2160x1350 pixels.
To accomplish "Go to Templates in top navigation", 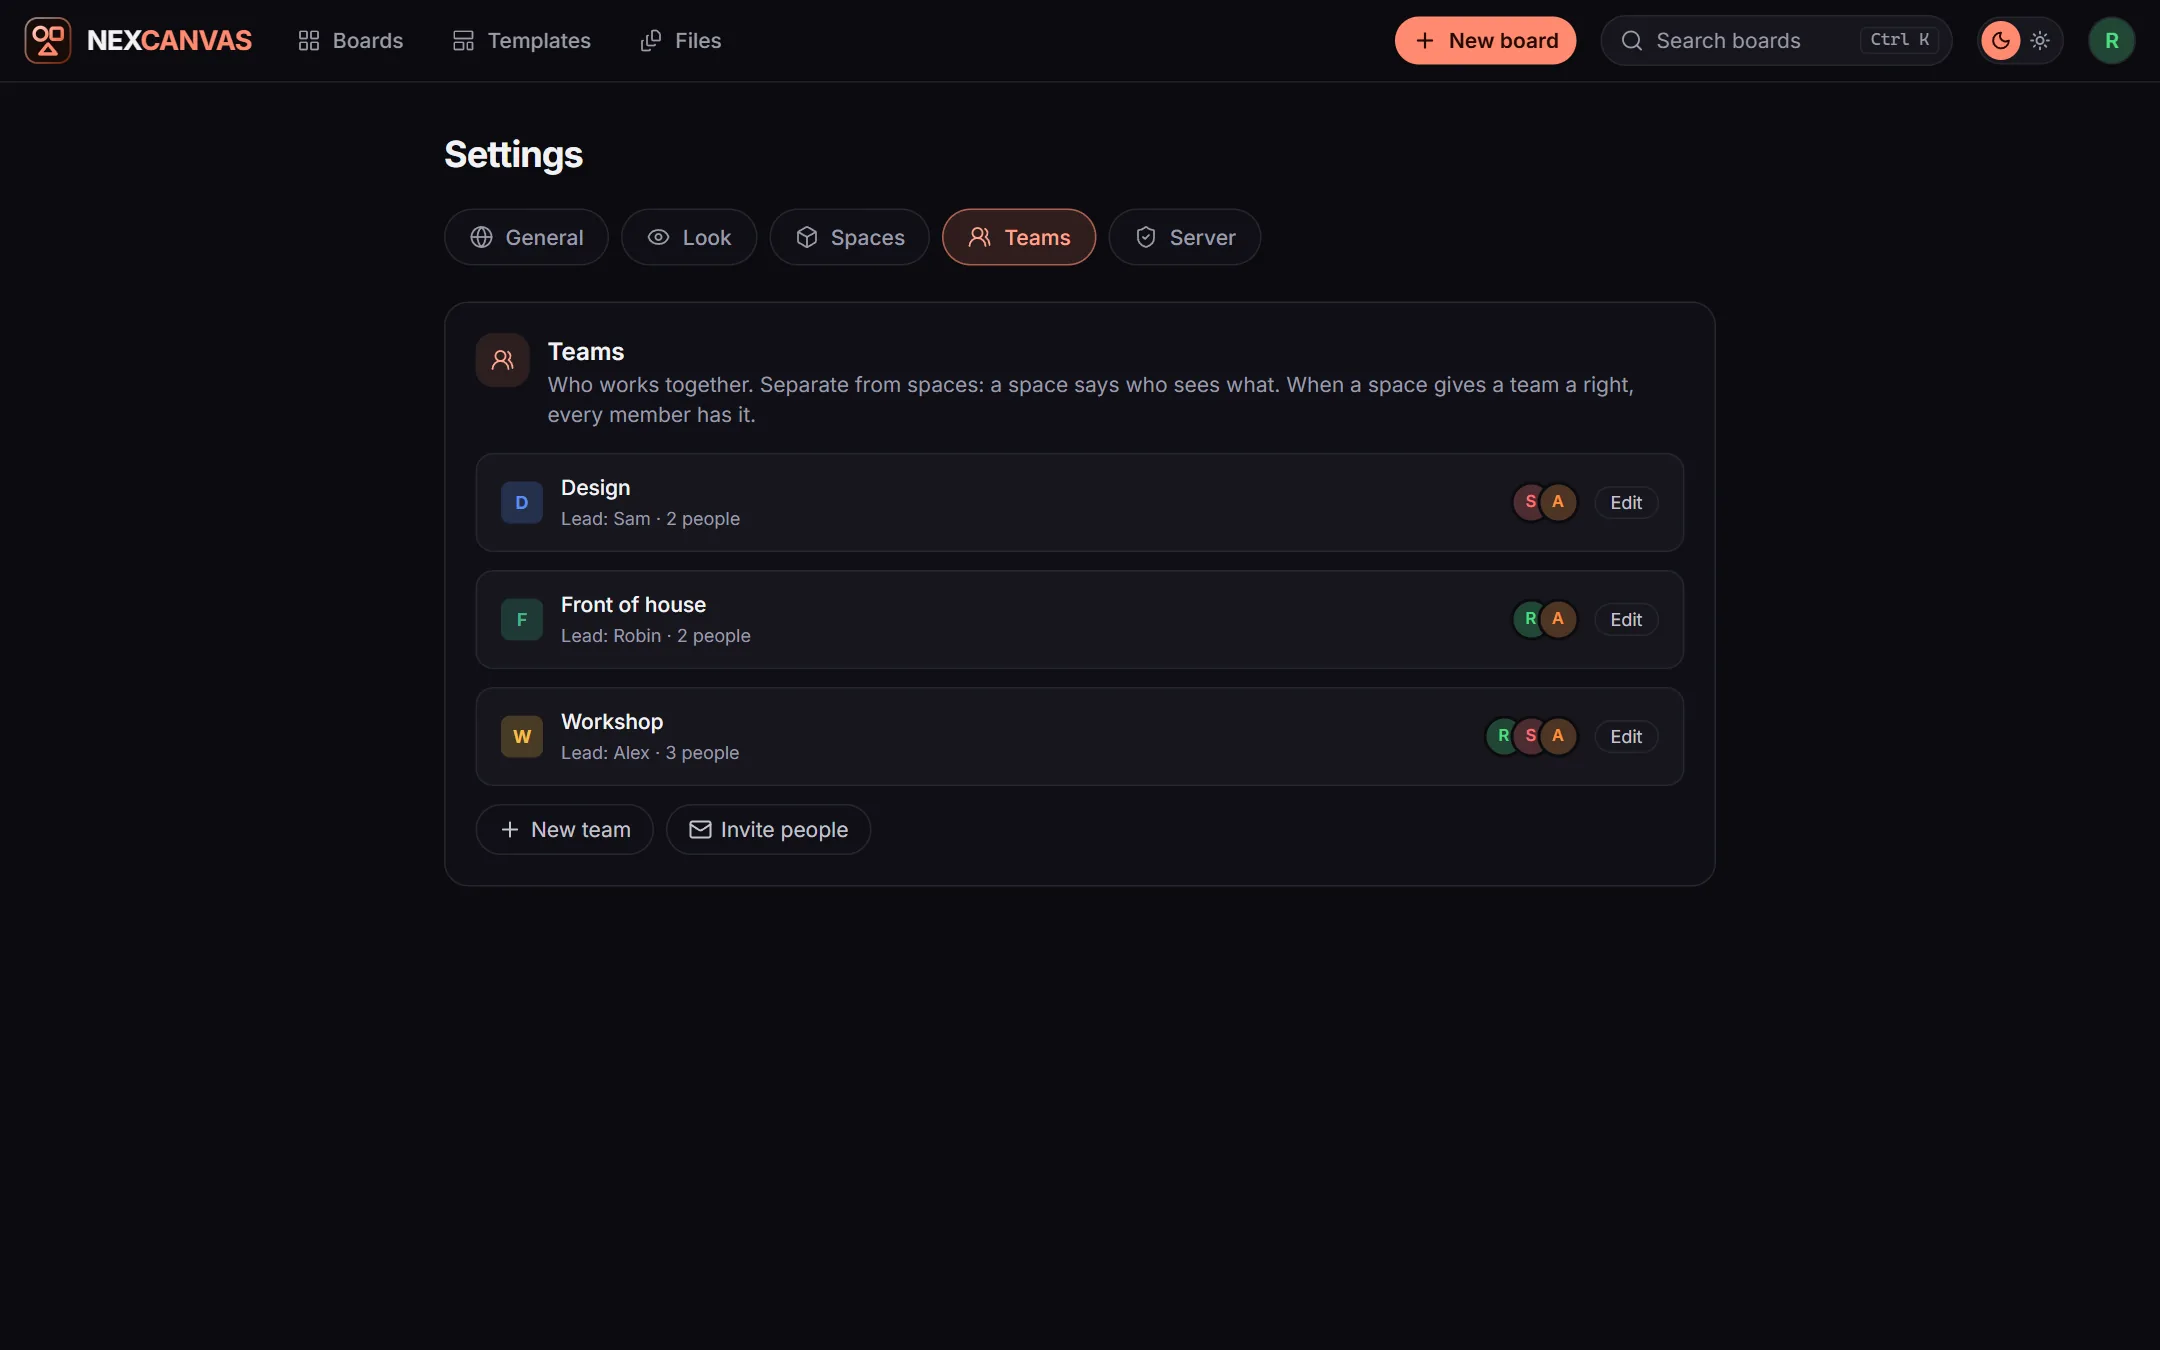I will (521, 40).
